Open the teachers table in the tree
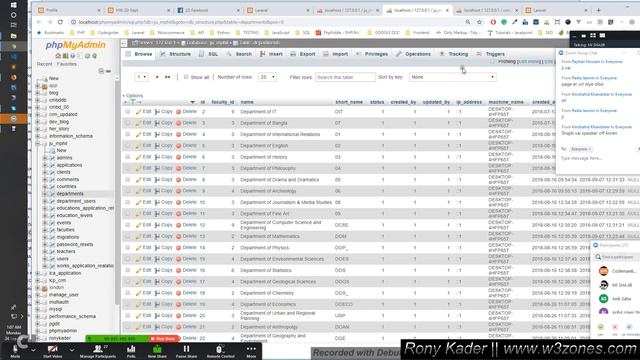Viewport: 640px width, 360px height. pyautogui.click(x=66, y=251)
